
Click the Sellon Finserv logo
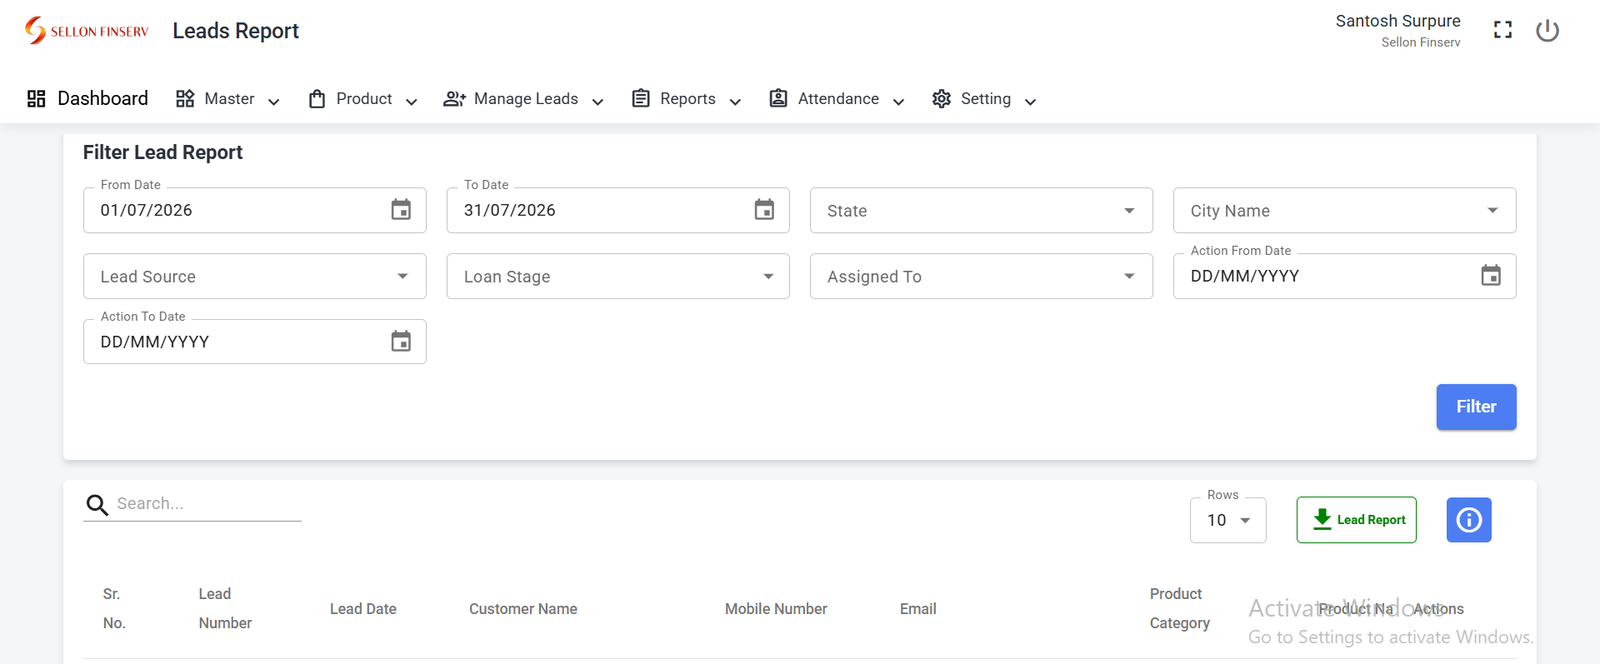pos(87,31)
